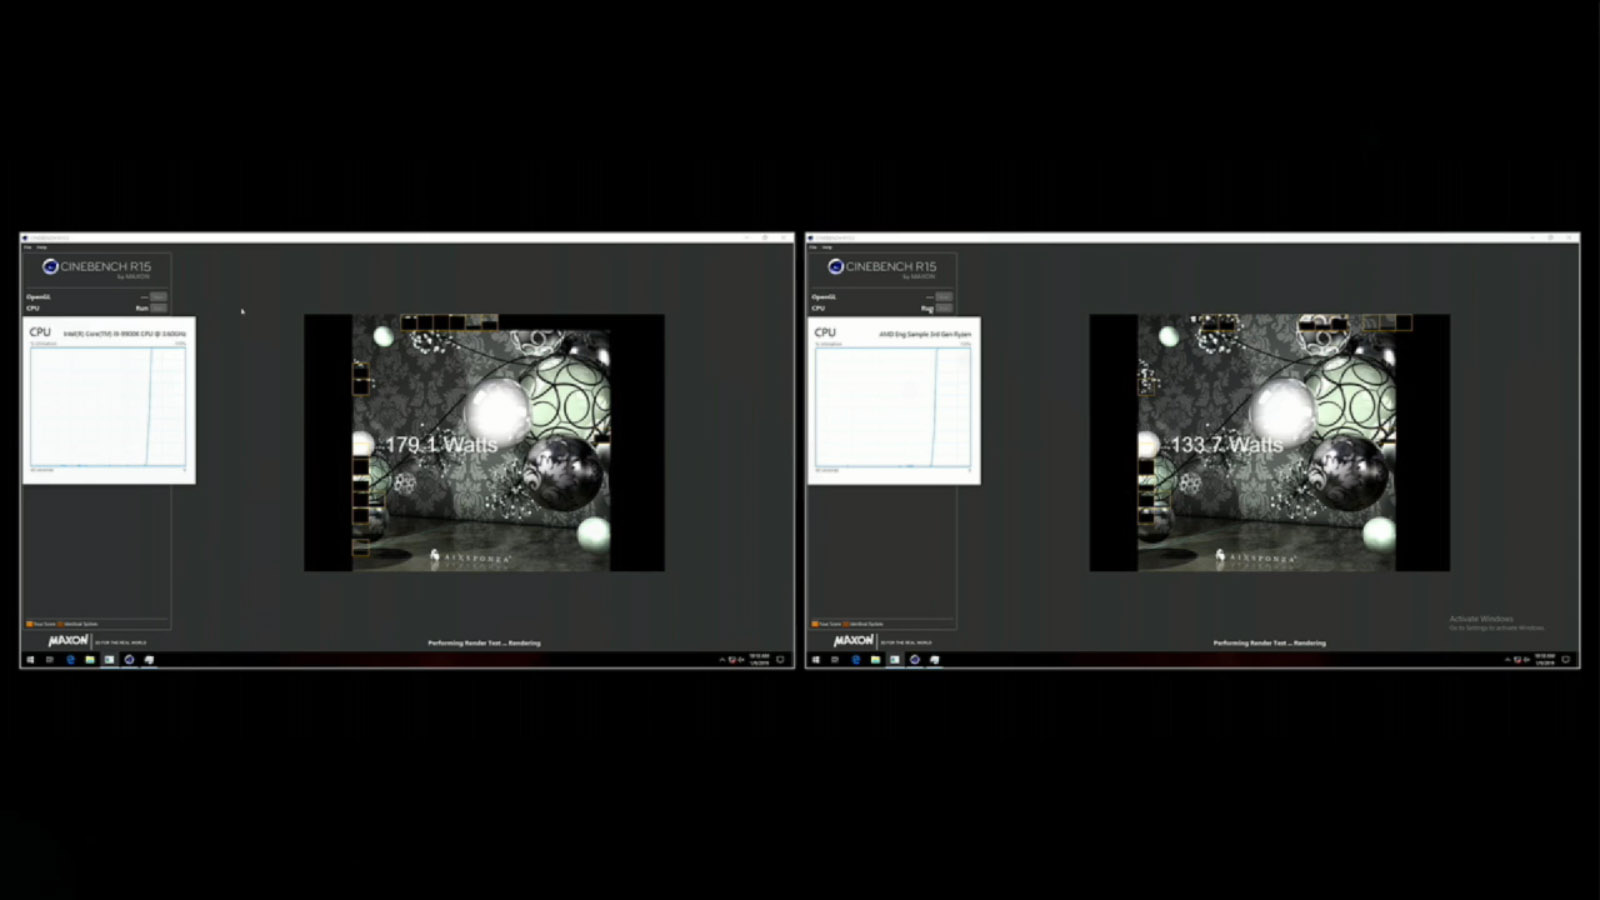
Task: Open File Explorer on right taskbar
Action: point(875,660)
